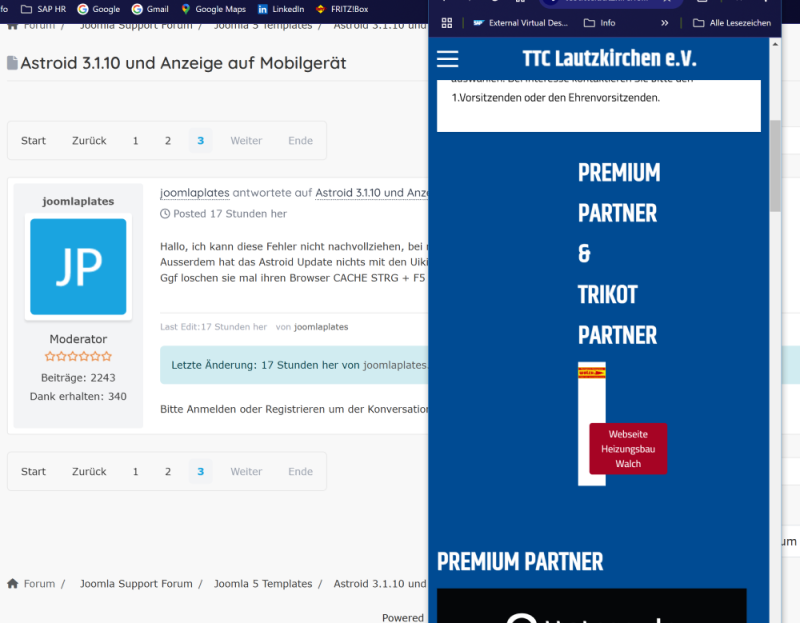The image size is (800, 623).
Task: Go to Start in the top pagination
Action: (x=33, y=141)
